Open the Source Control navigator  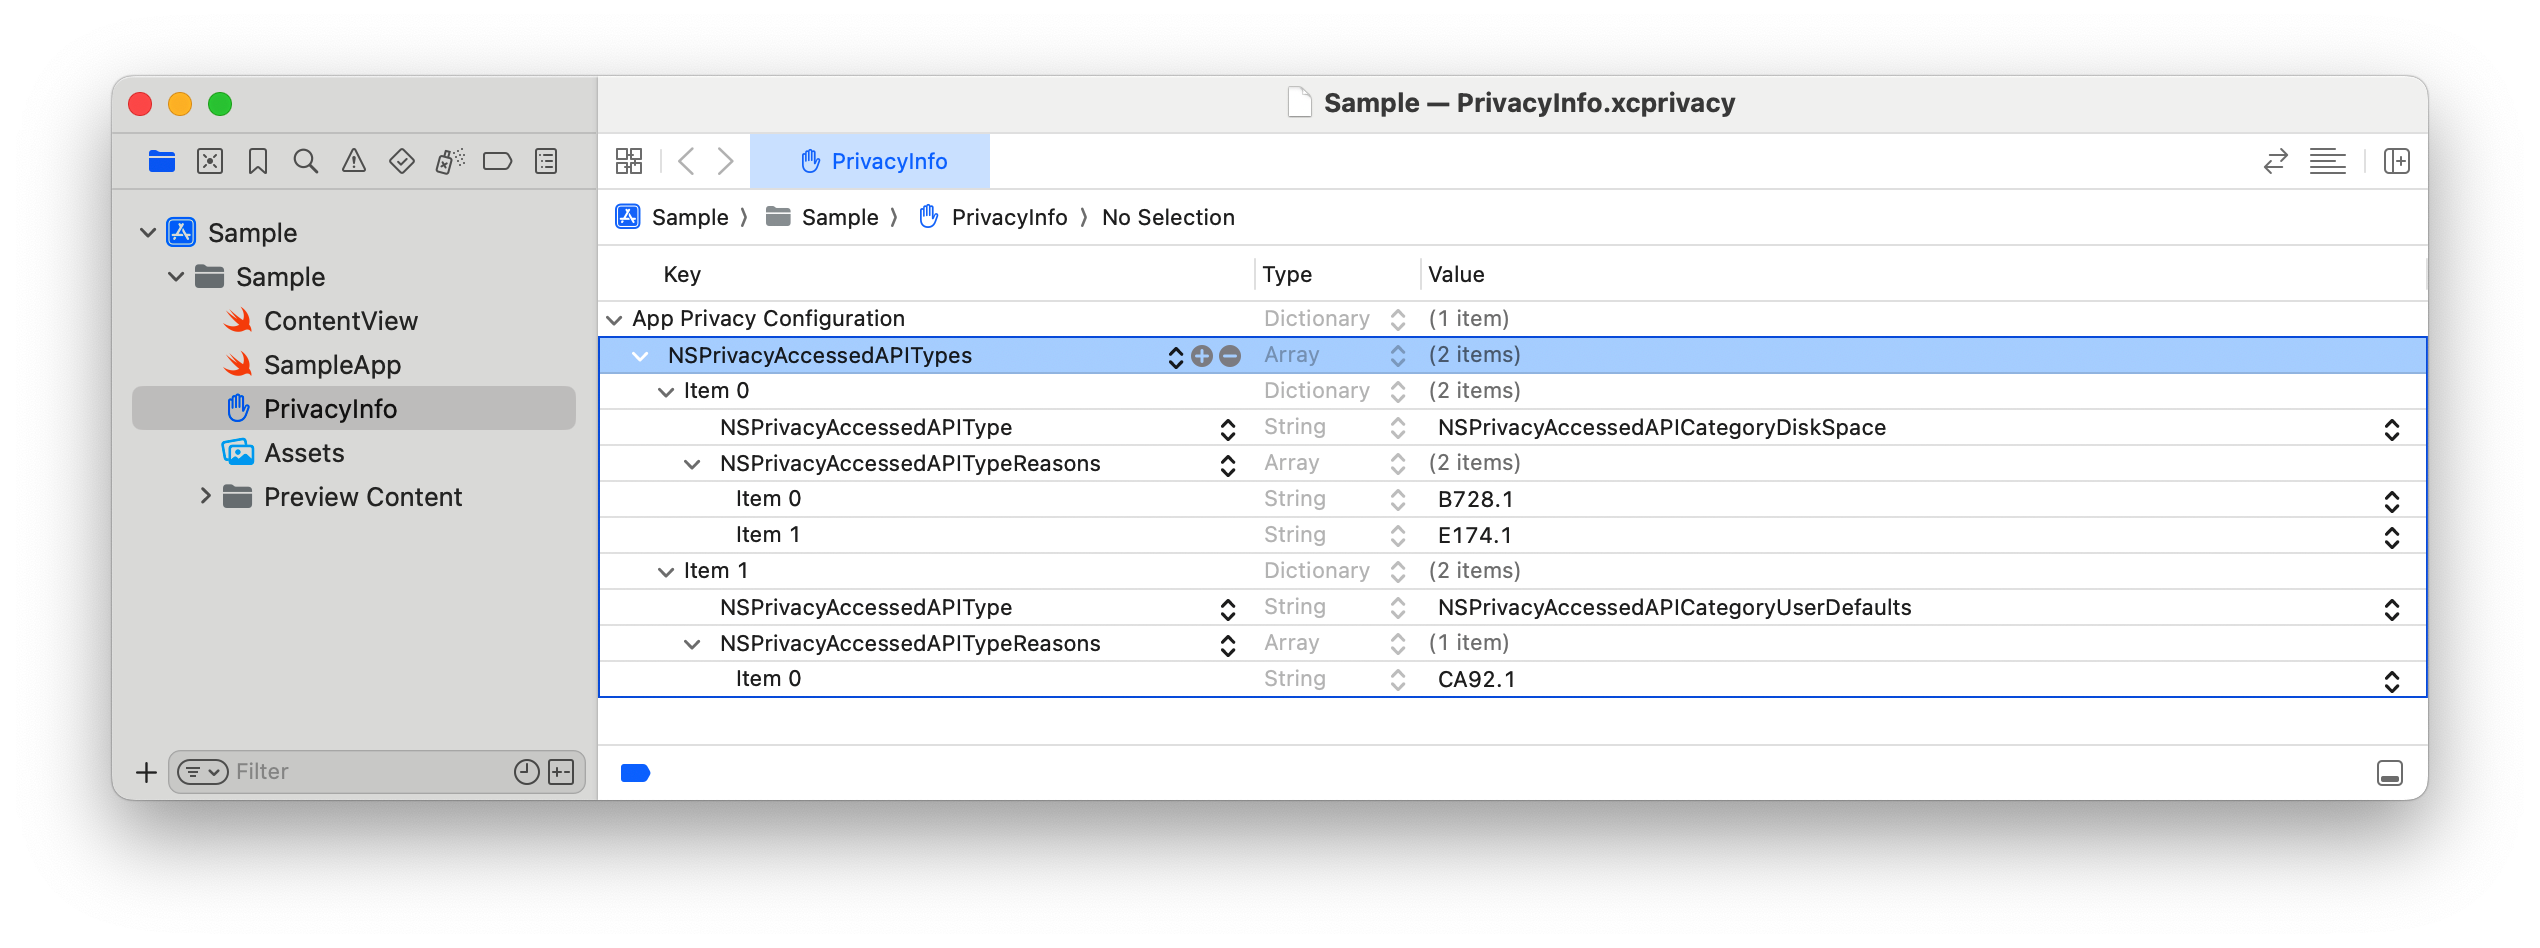pos(210,161)
